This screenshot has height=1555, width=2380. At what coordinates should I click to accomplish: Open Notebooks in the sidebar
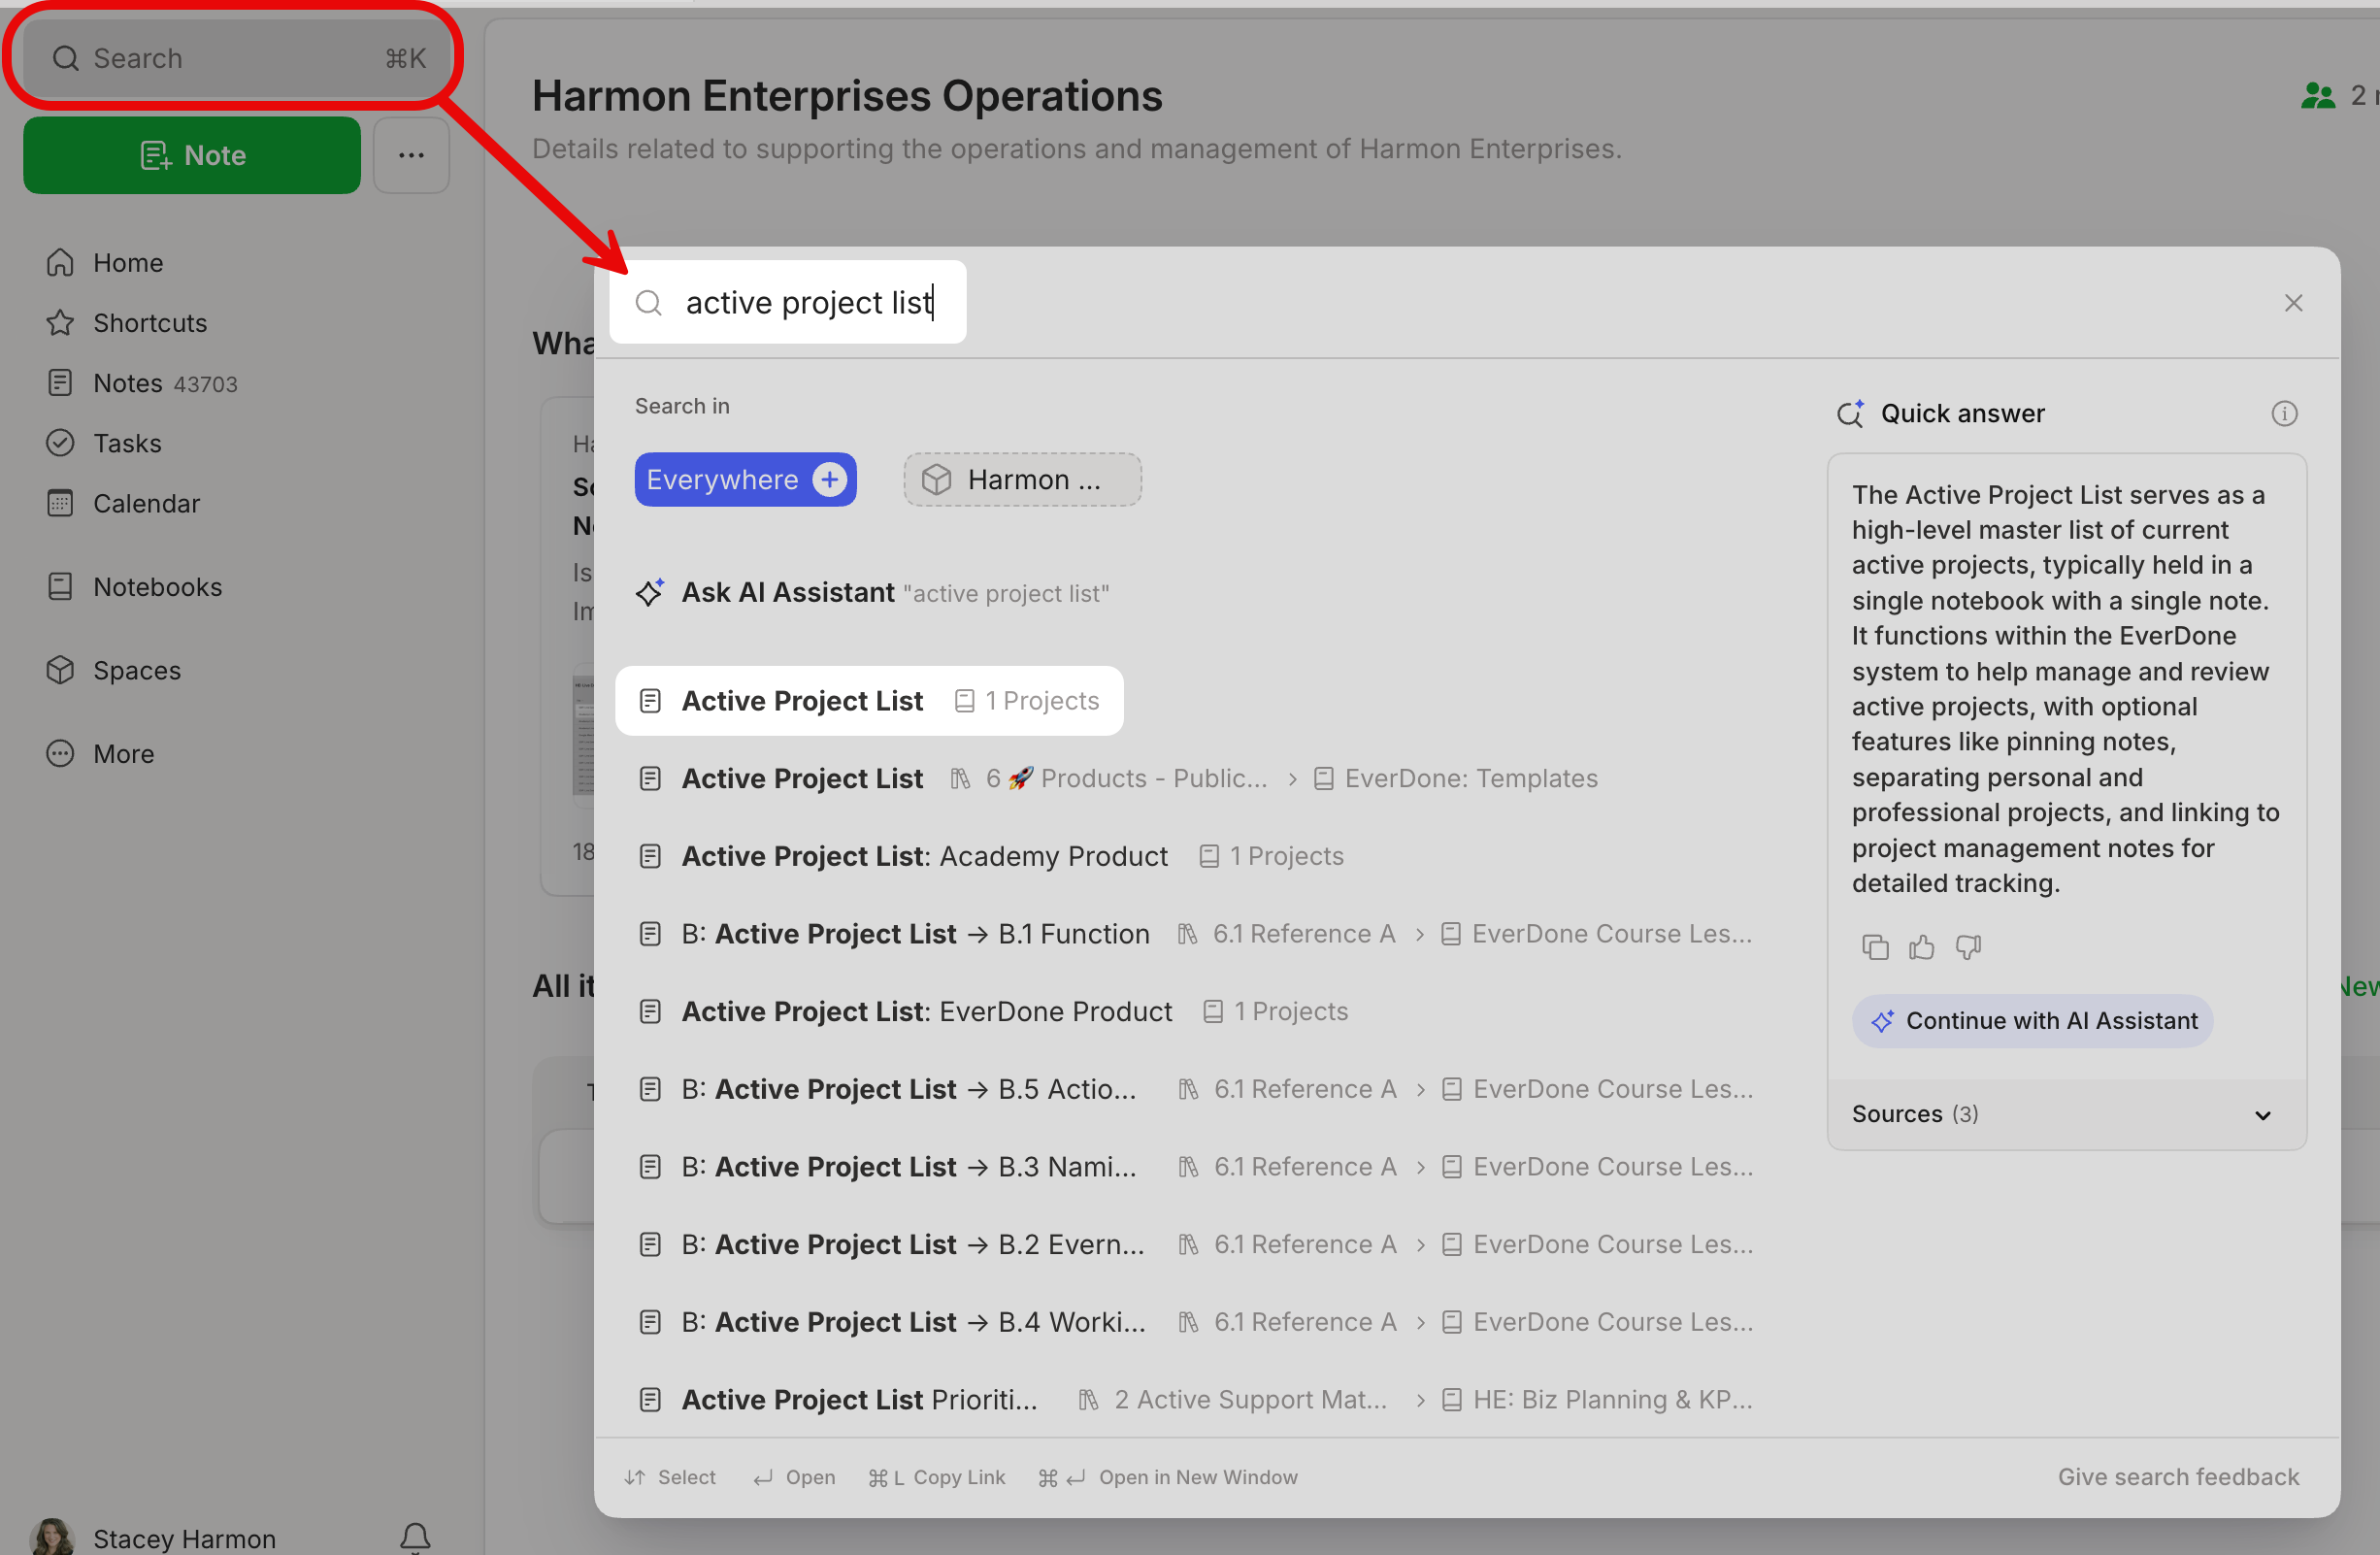coord(157,587)
